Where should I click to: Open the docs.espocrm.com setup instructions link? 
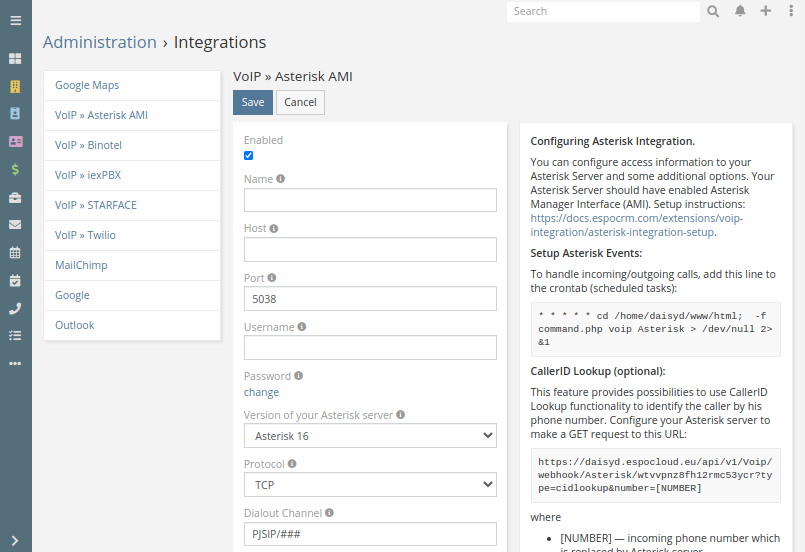tap(637, 225)
